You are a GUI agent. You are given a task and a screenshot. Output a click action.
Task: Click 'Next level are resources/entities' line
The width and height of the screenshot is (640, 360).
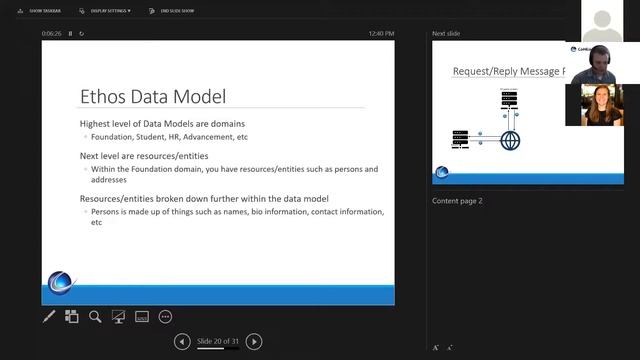click(144, 156)
